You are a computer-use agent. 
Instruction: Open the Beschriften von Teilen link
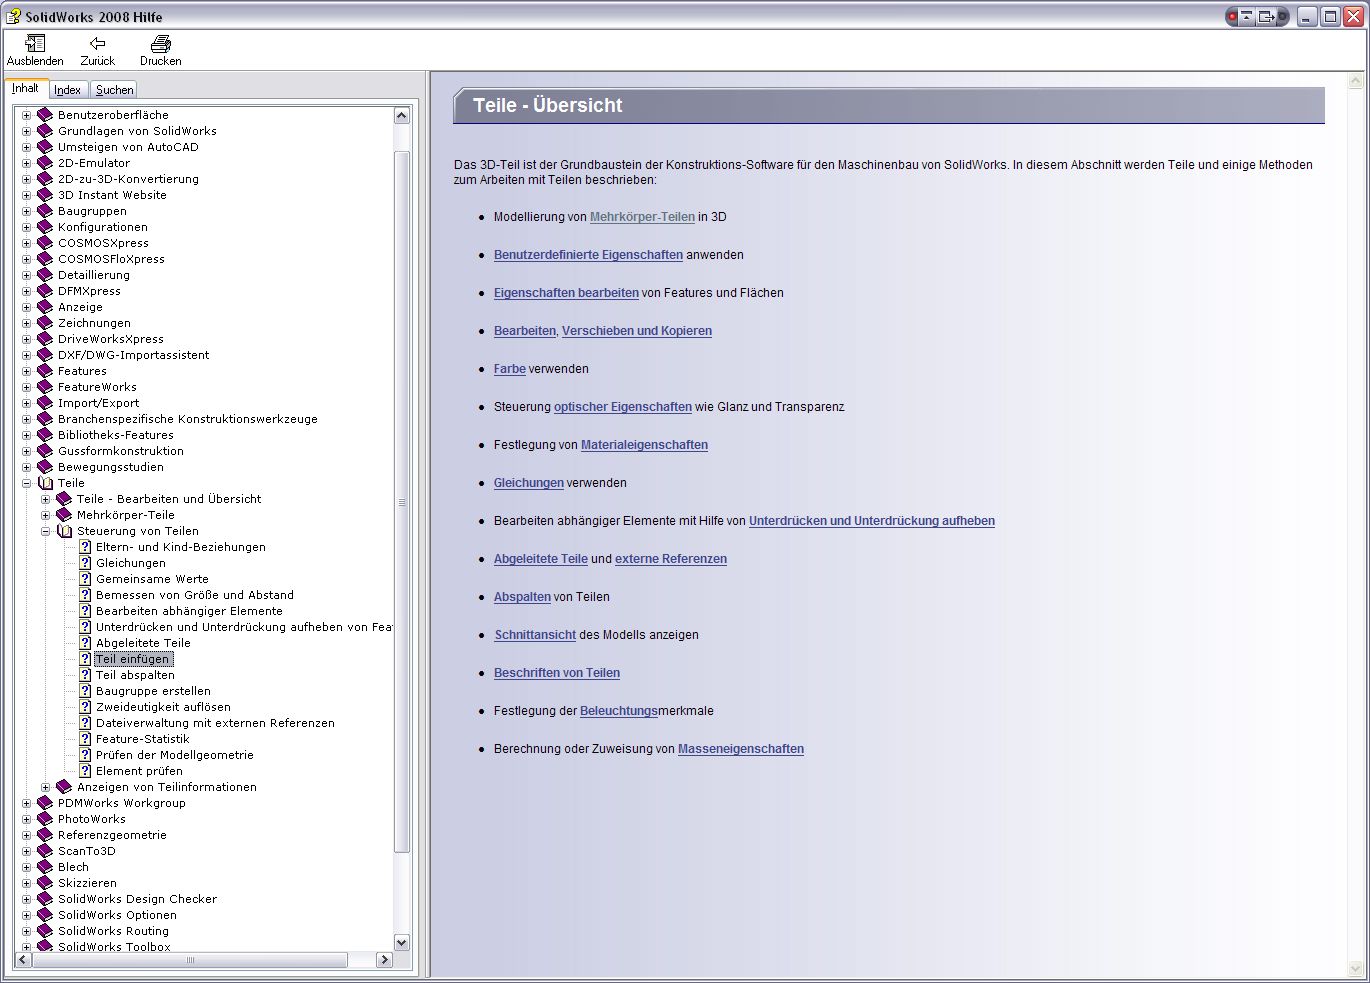coord(557,673)
